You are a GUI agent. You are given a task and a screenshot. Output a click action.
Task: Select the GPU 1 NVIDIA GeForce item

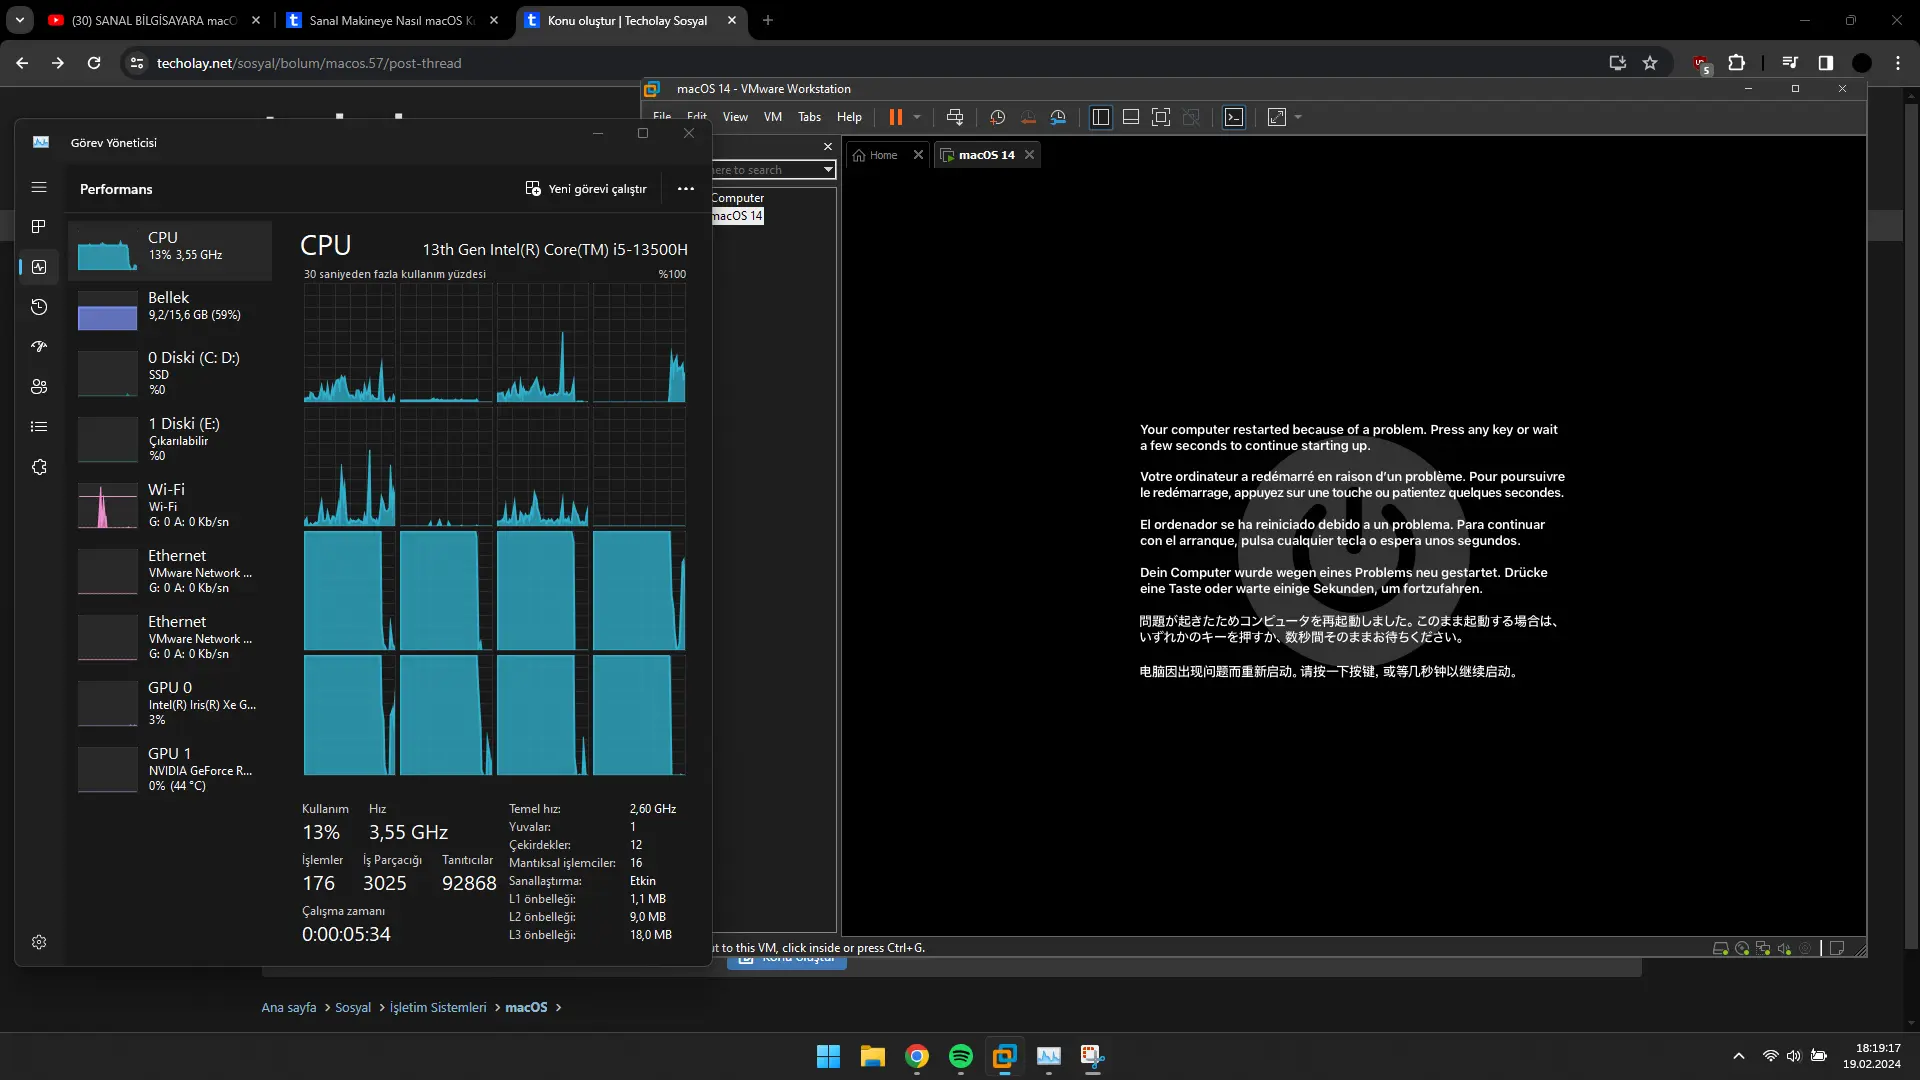pyautogui.click(x=170, y=769)
